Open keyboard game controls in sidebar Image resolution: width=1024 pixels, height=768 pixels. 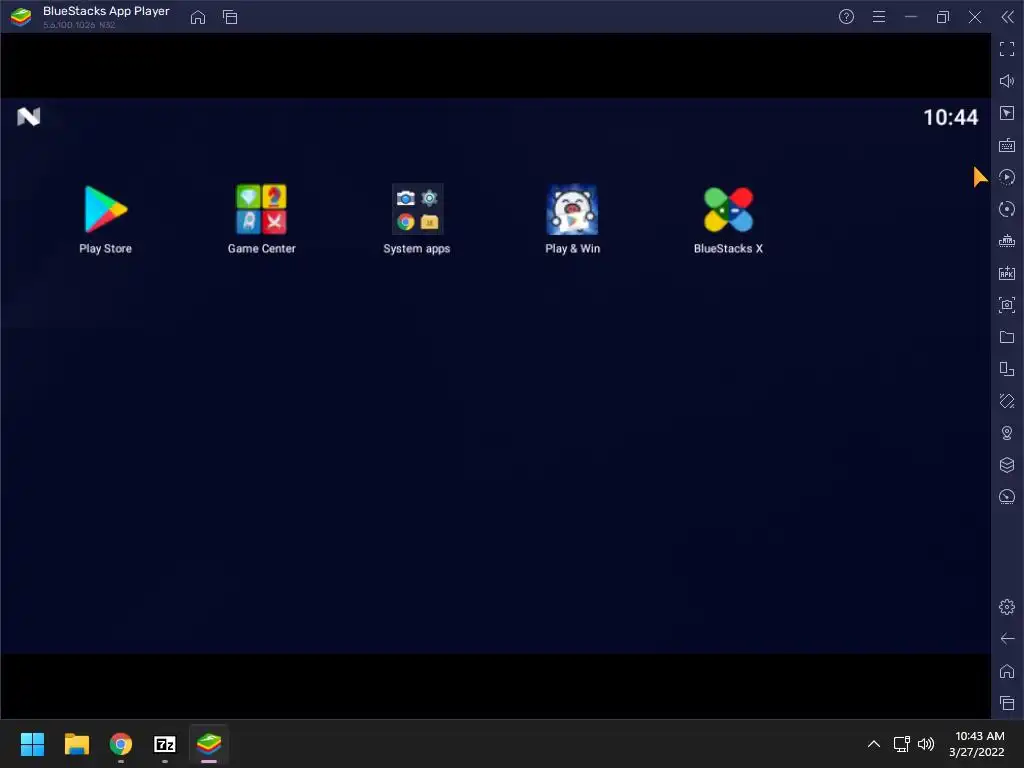click(1007, 145)
